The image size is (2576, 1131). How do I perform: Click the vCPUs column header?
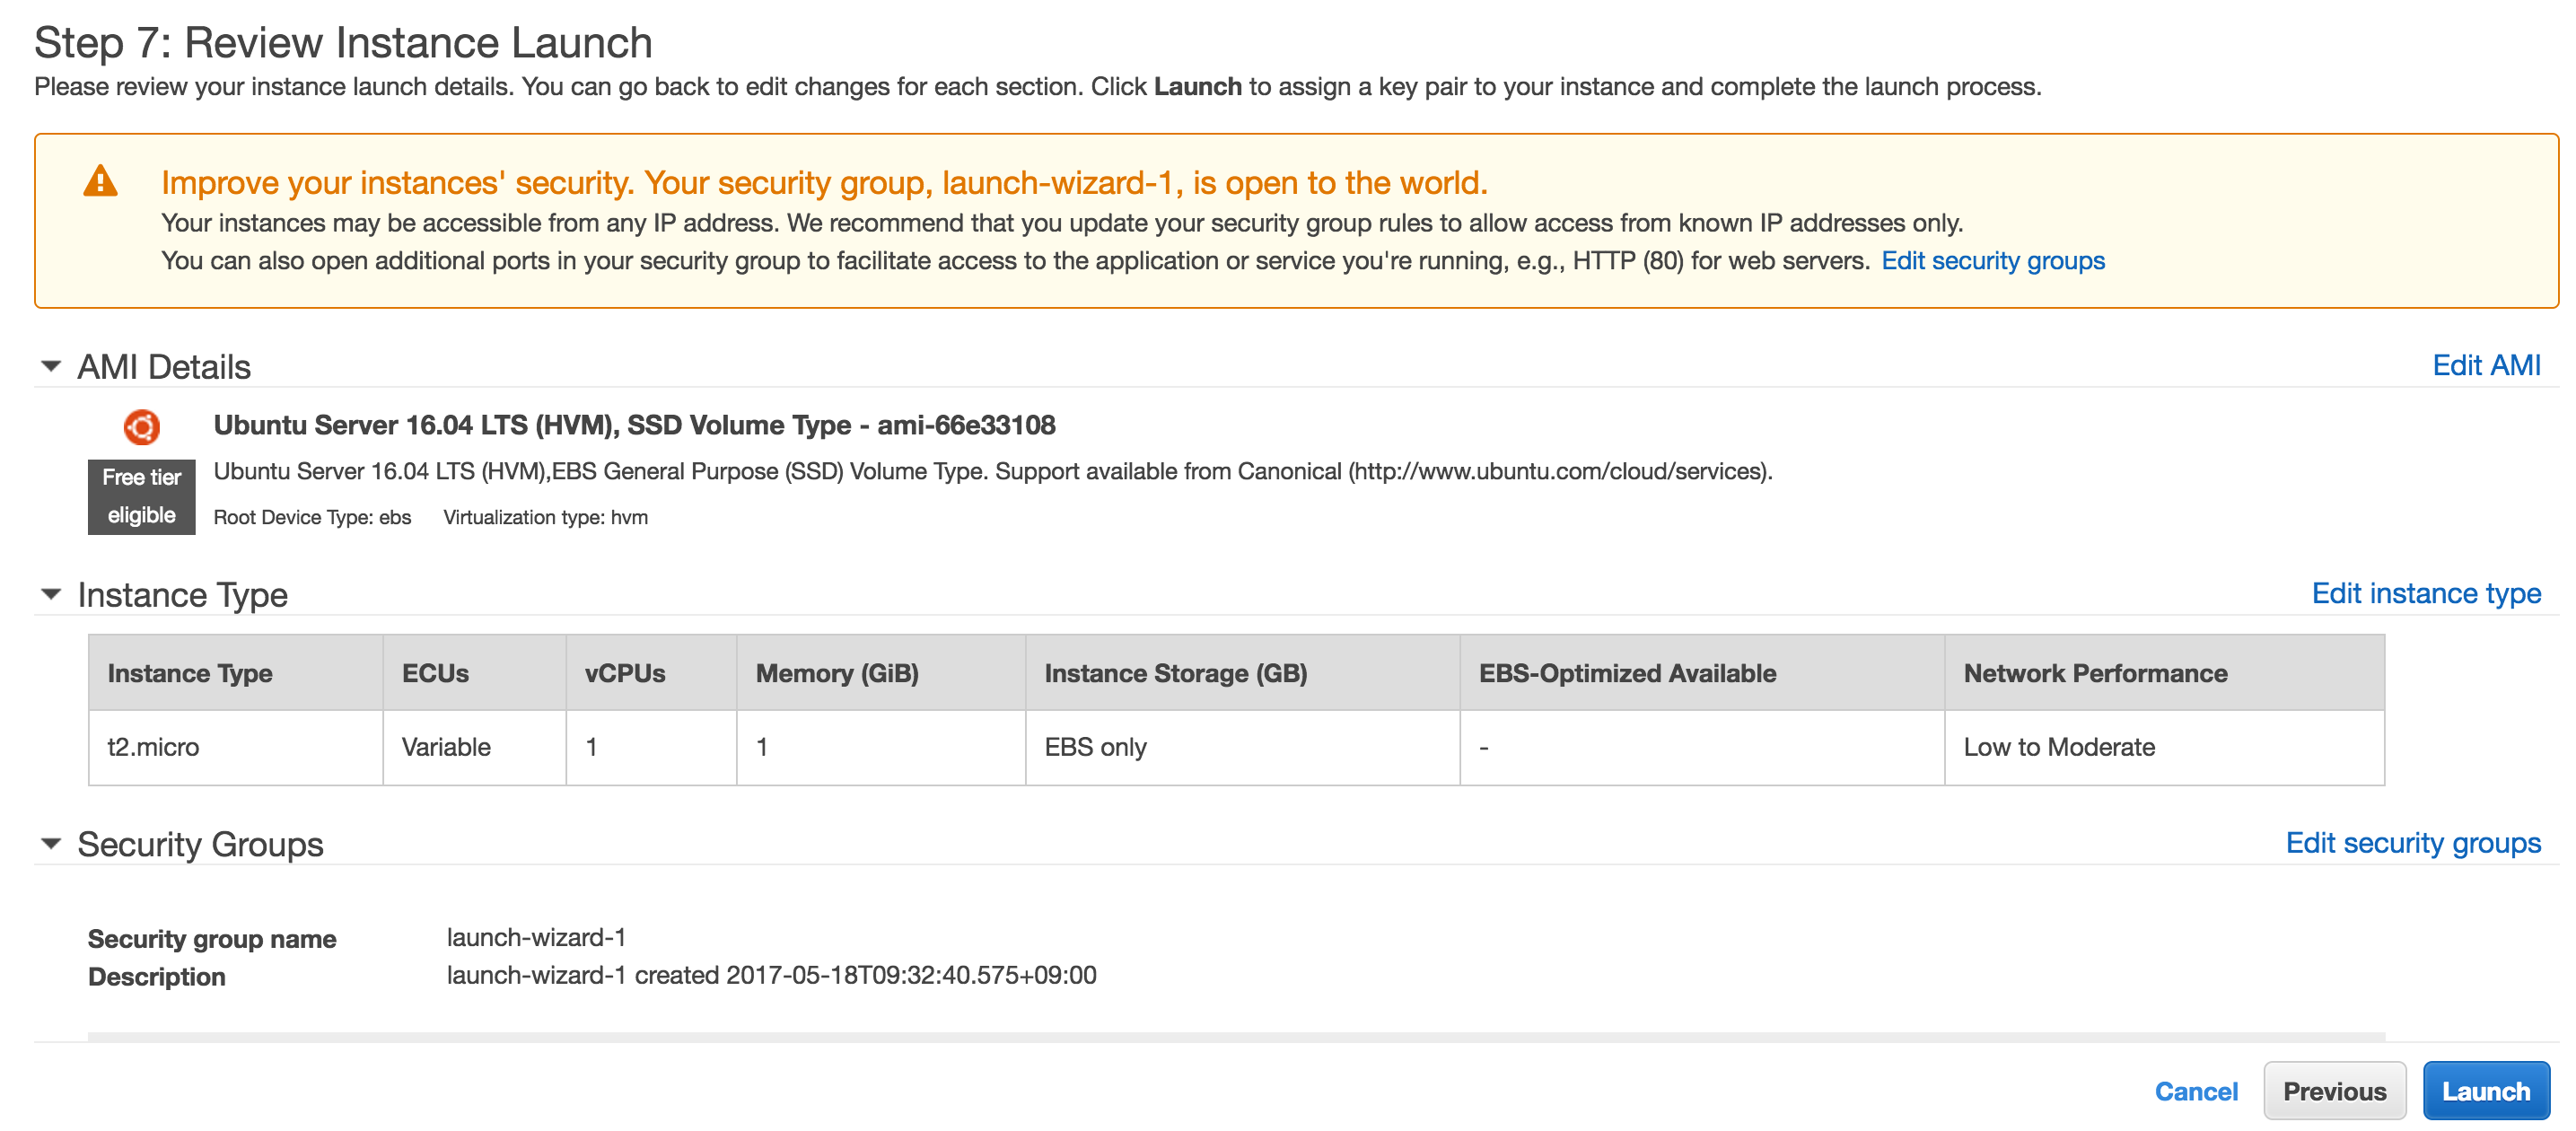[x=651, y=673]
